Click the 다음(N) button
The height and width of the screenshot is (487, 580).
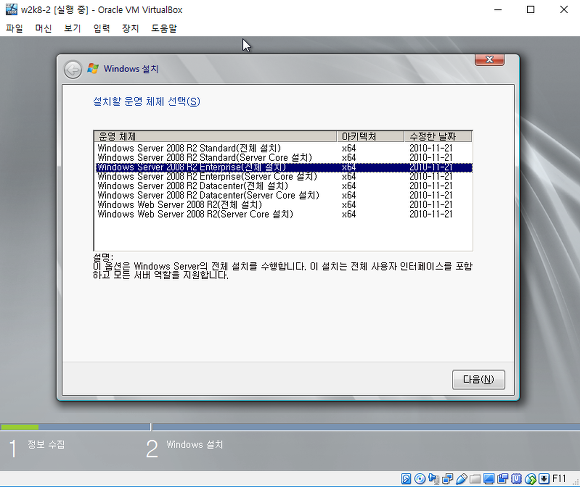pos(478,379)
